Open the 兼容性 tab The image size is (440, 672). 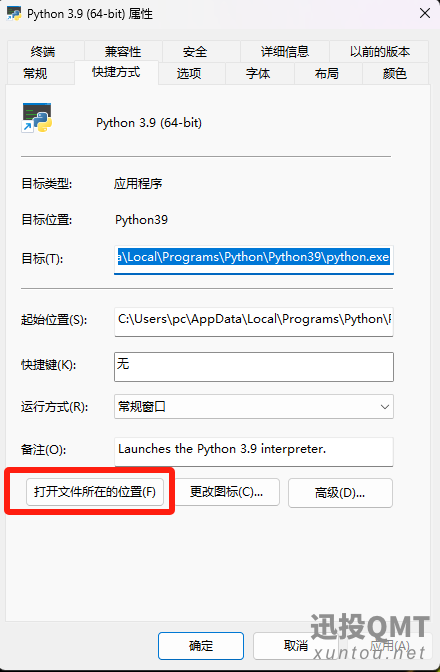[x=123, y=52]
